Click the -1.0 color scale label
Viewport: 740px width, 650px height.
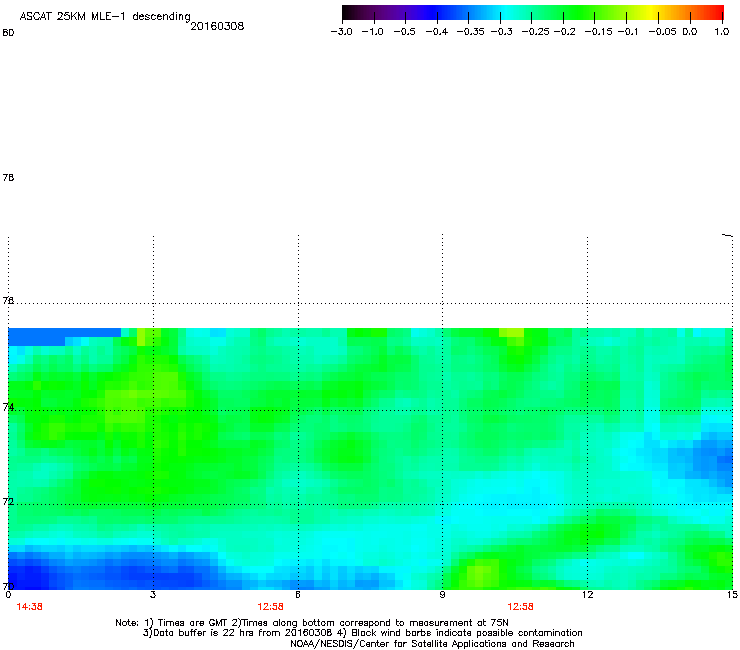(x=372, y=32)
